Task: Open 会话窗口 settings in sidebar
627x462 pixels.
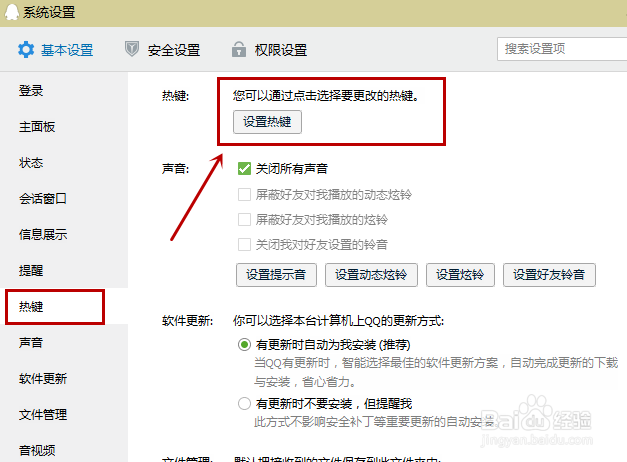Action: coord(43,198)
